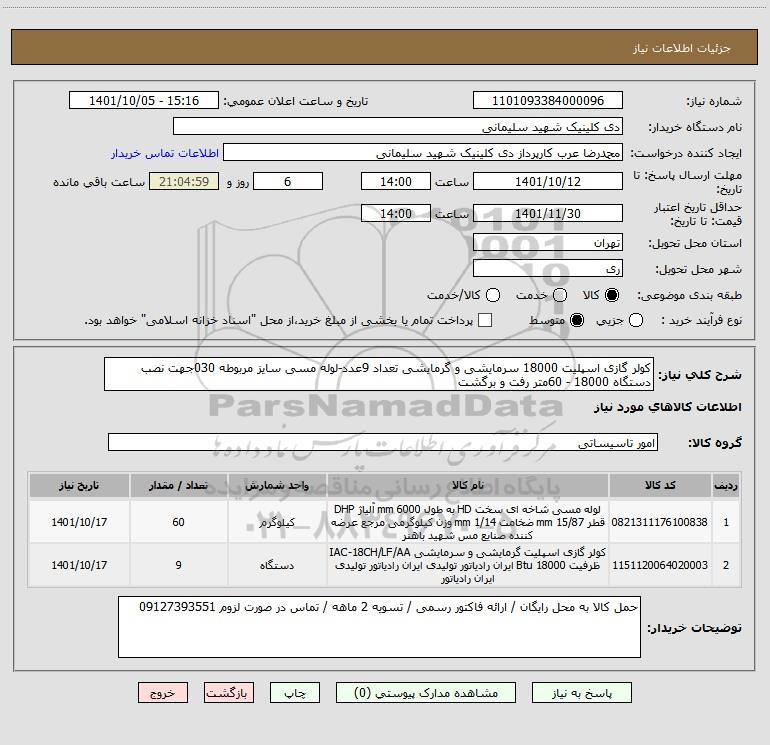770x745 pixels.
Task: Click the خروج exit button
Action: pos(163,692)
